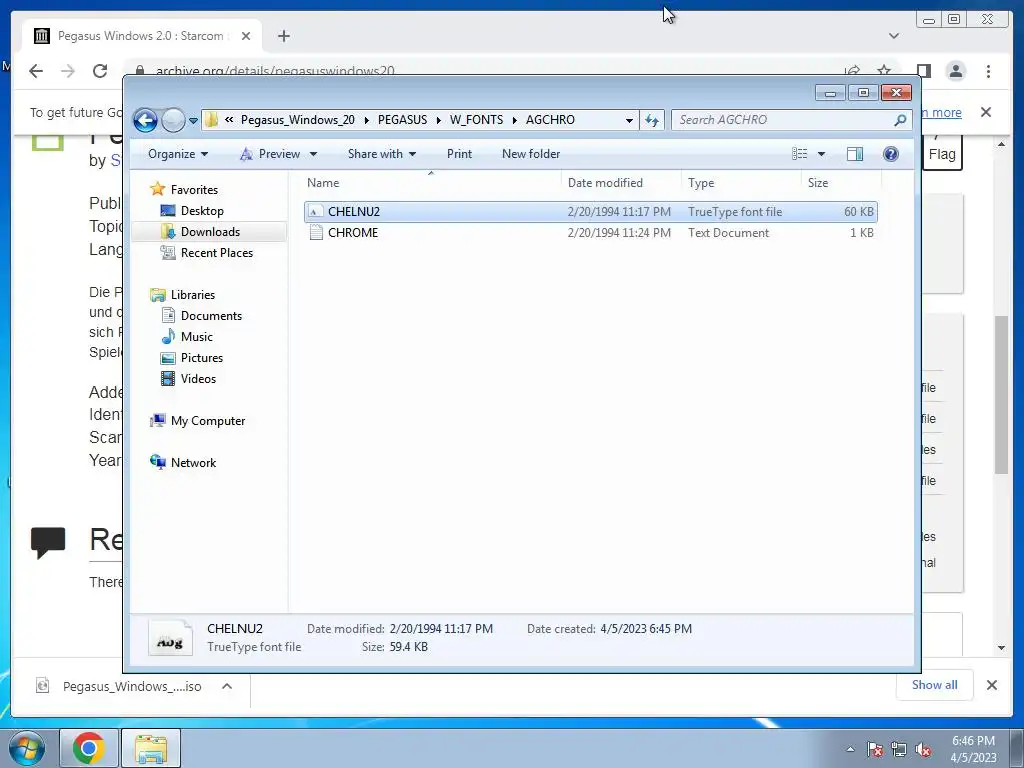1024x768 pixels.
Task: Click PEGASUS in the address path
Action: click(402, 120)
